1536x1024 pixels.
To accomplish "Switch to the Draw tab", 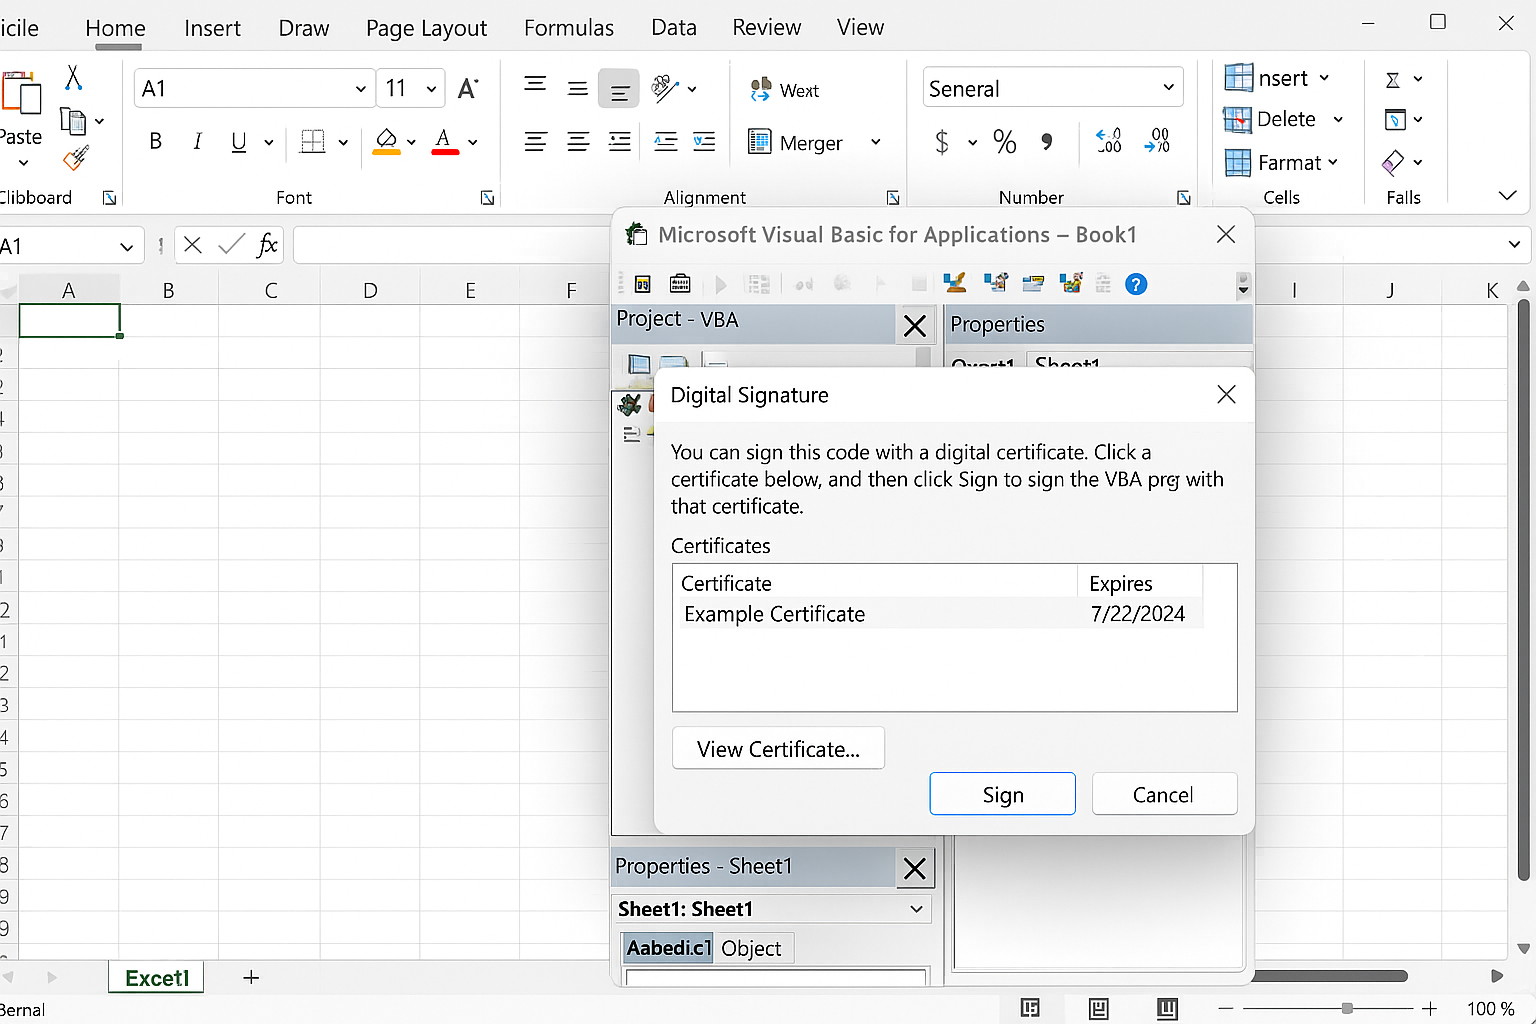I will tap(304, 28).
